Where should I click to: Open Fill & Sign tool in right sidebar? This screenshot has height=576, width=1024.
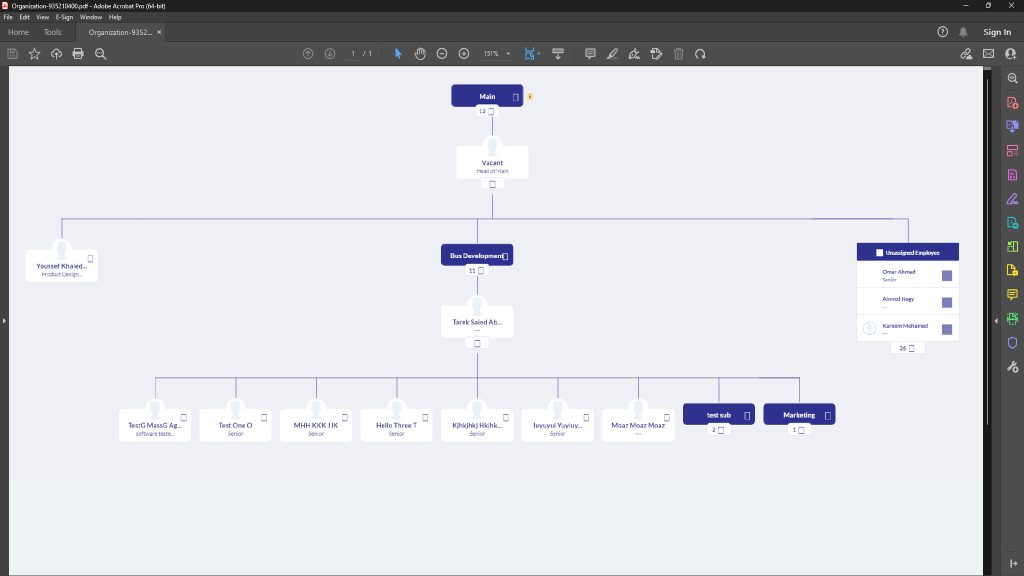[x=1012, y=199]
